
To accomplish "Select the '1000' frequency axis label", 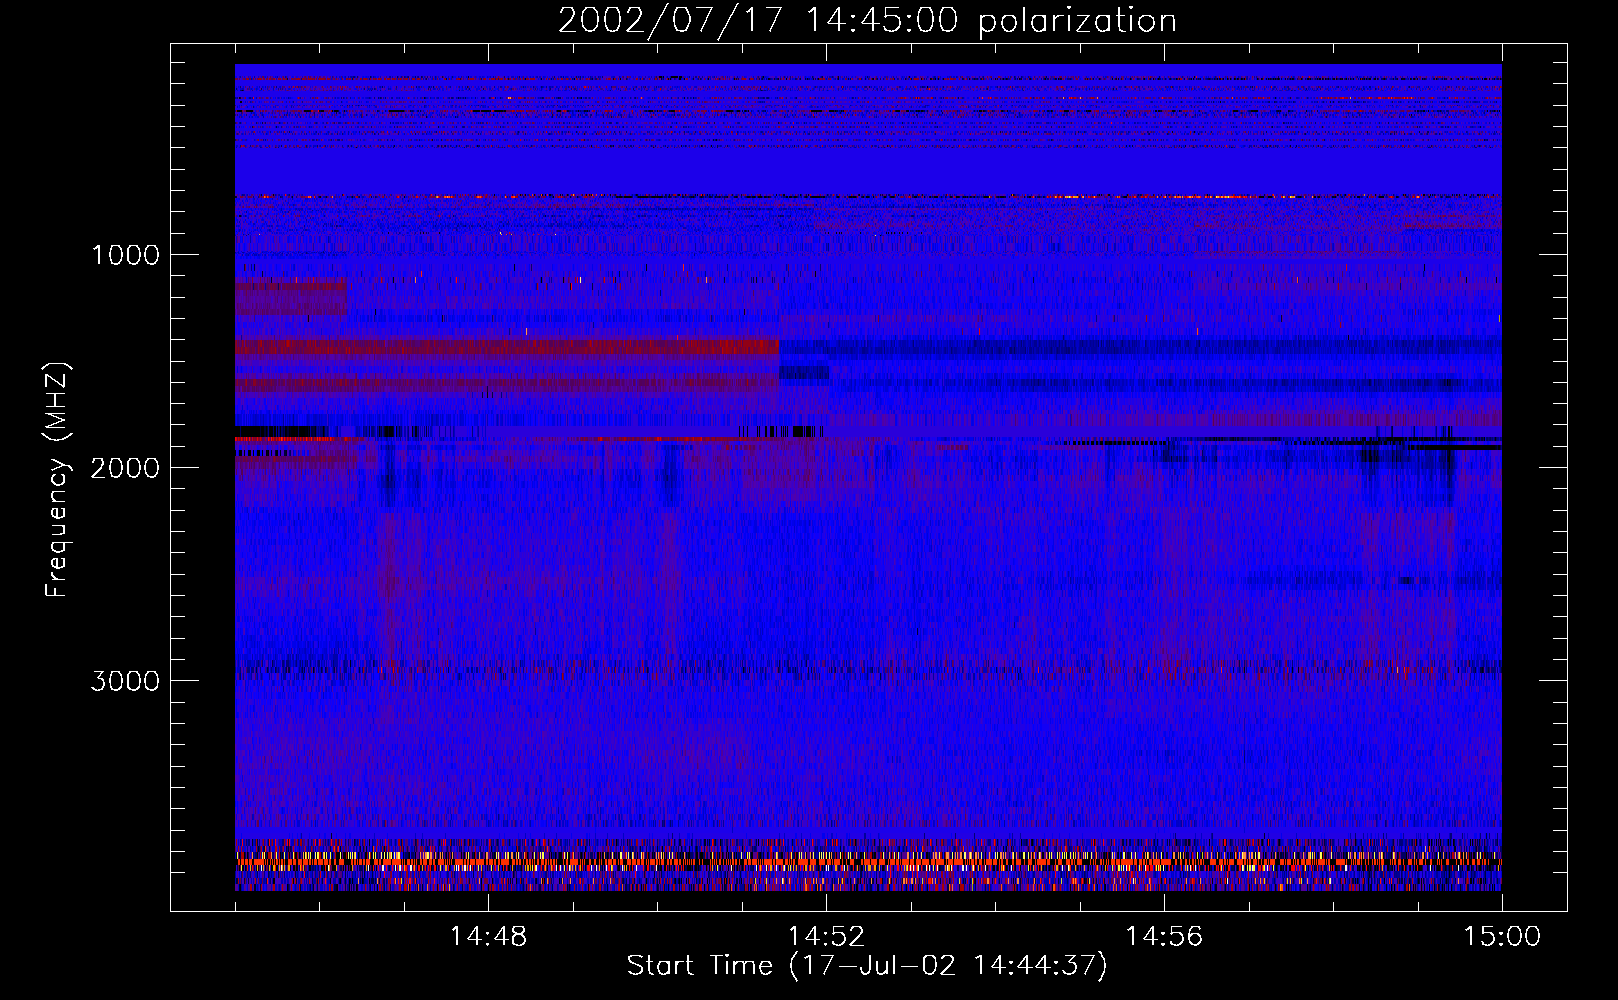I will 125,255.
